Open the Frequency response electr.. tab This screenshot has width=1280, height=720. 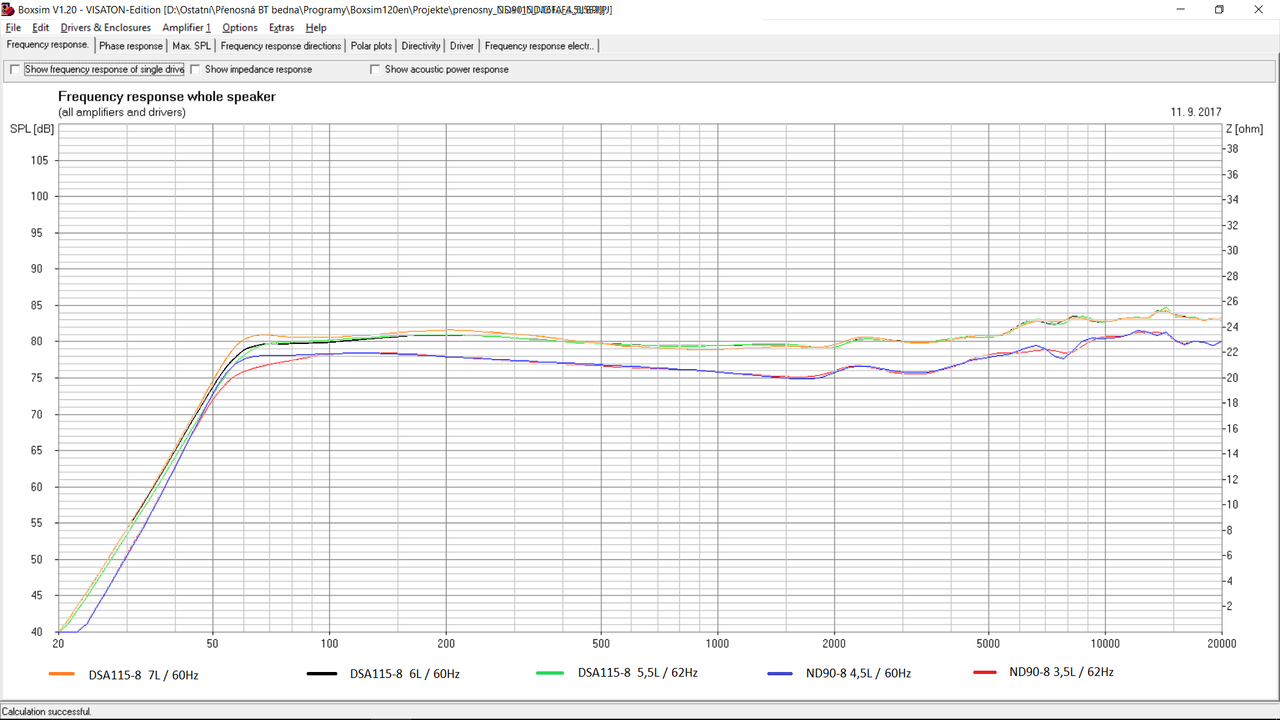[x=539, y=46]
